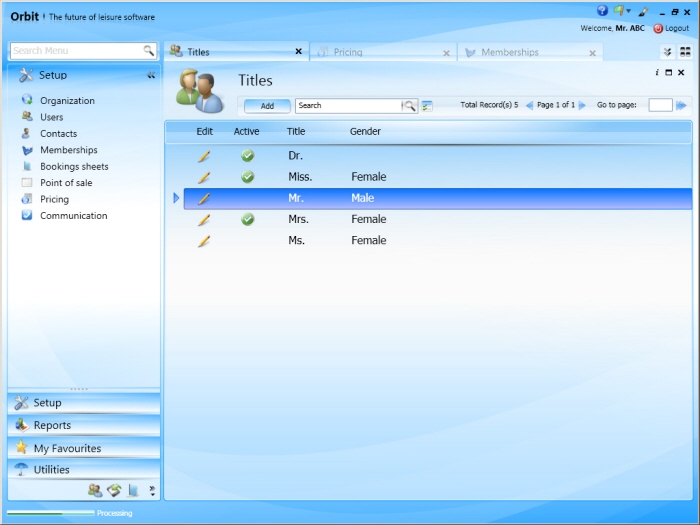Collapse the Setup panel with double chevron

151,75
